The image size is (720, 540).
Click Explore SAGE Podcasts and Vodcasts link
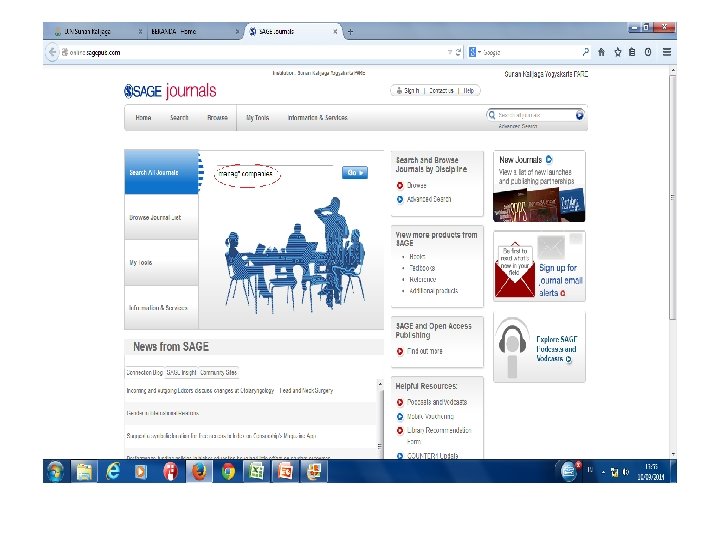click(x=556, y=349)
